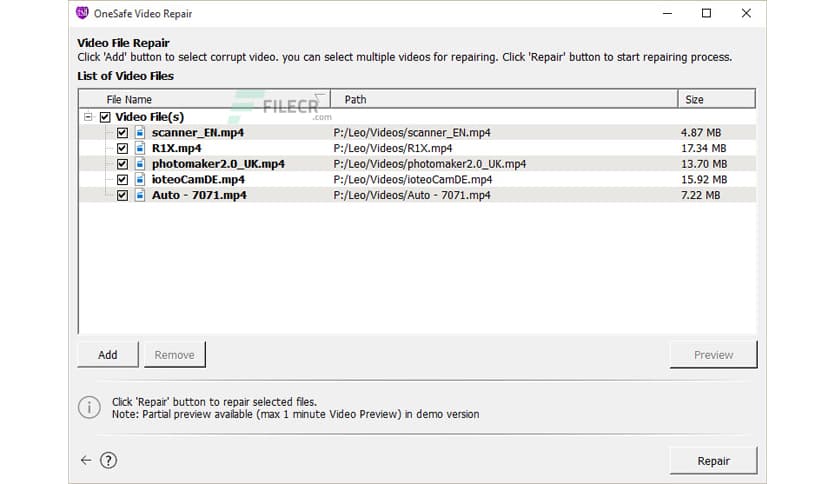Viewport: 836px width, 484px height.
Task: Select the photomaker2.0_UK.mp4 file name
Action: point(218,164)
